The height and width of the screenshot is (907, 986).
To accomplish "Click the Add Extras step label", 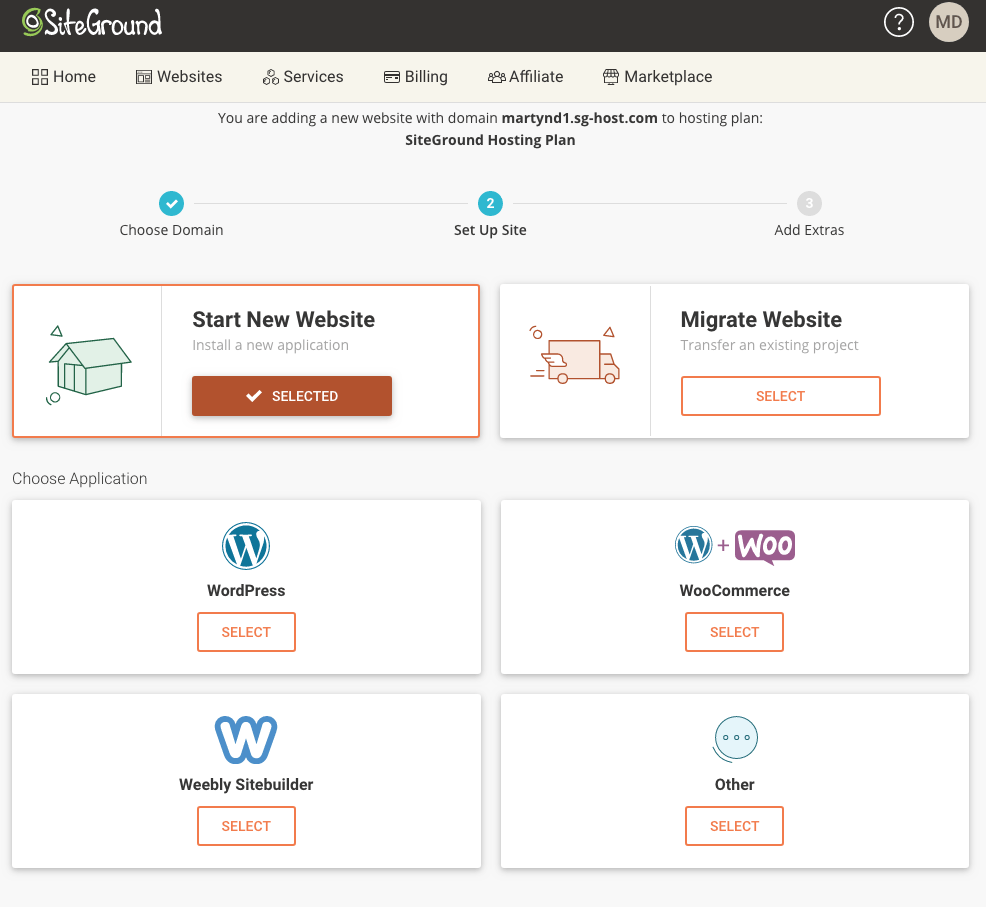I will click(x=809, y=230).
